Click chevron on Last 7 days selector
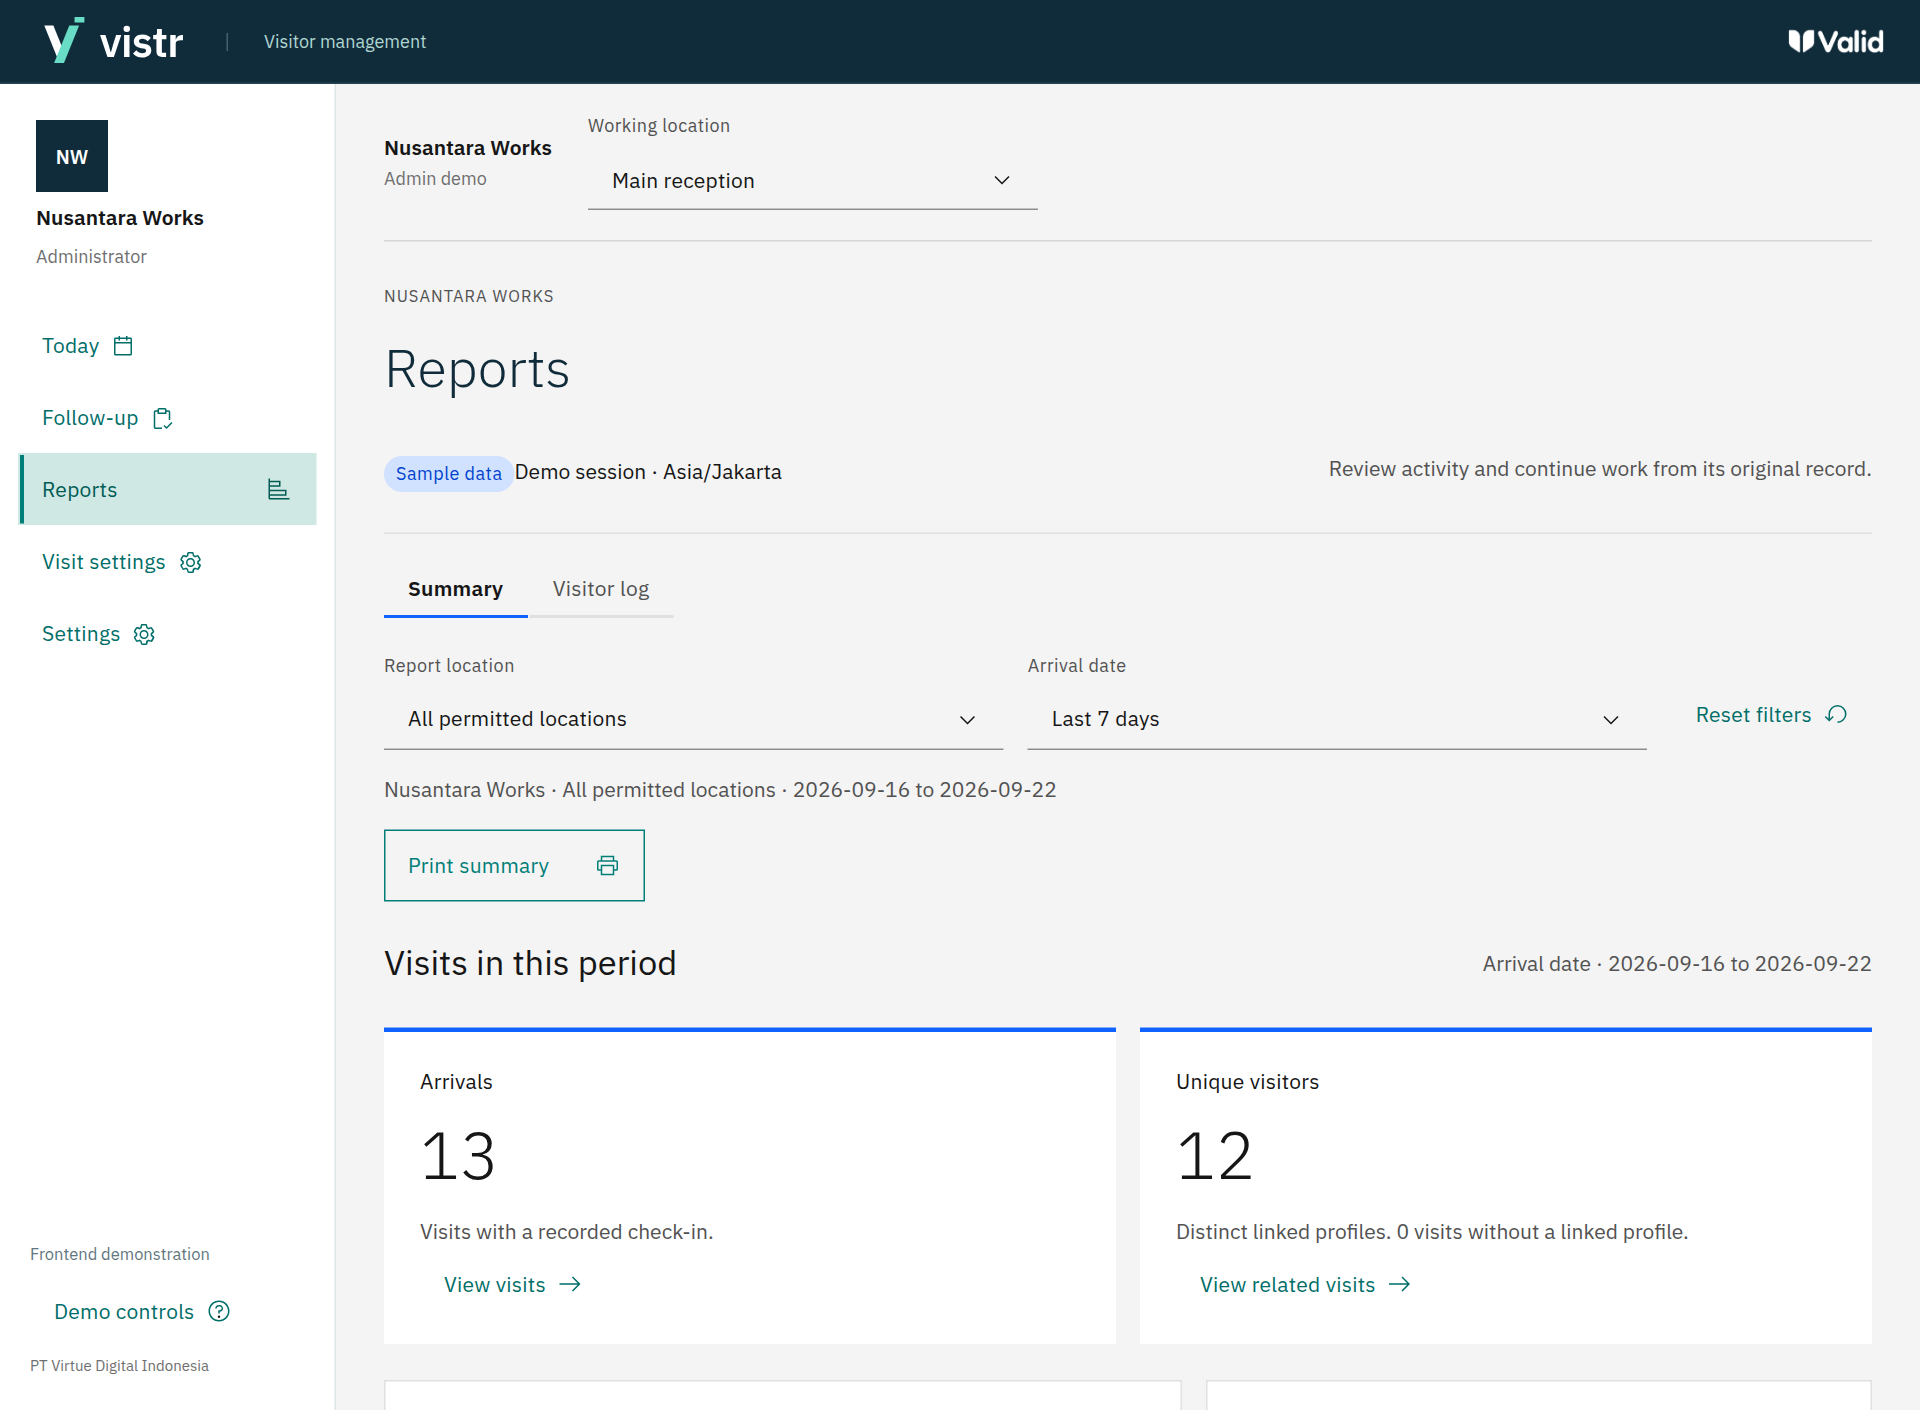The width and height of the screenshot is (1920, 1410). [1610, 719]
